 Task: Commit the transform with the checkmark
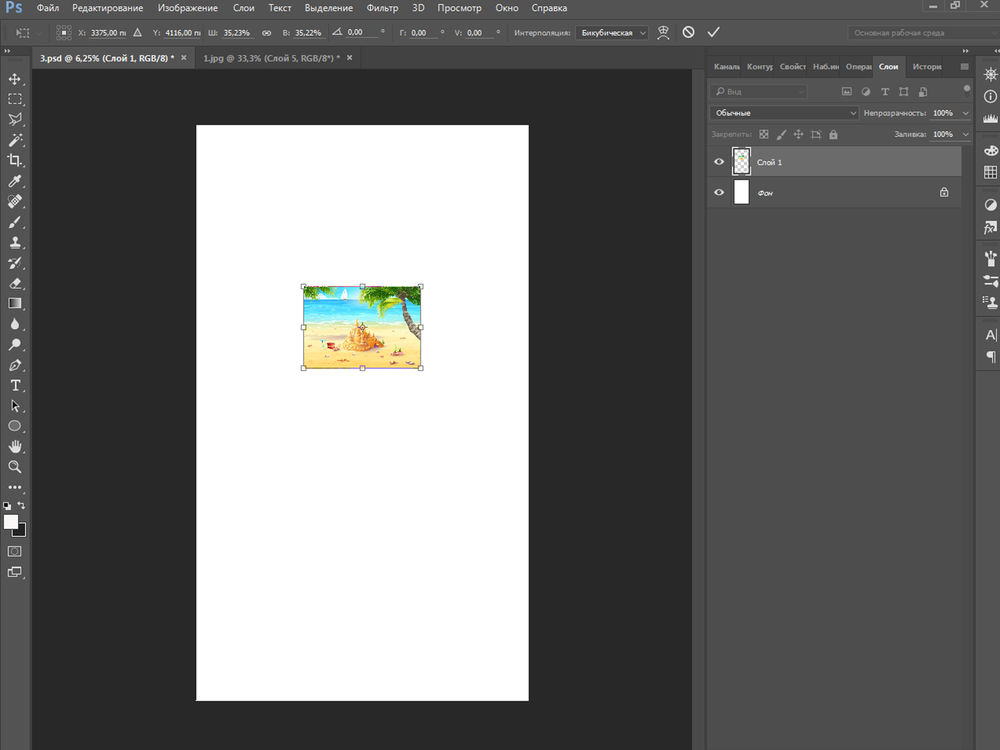713,32
